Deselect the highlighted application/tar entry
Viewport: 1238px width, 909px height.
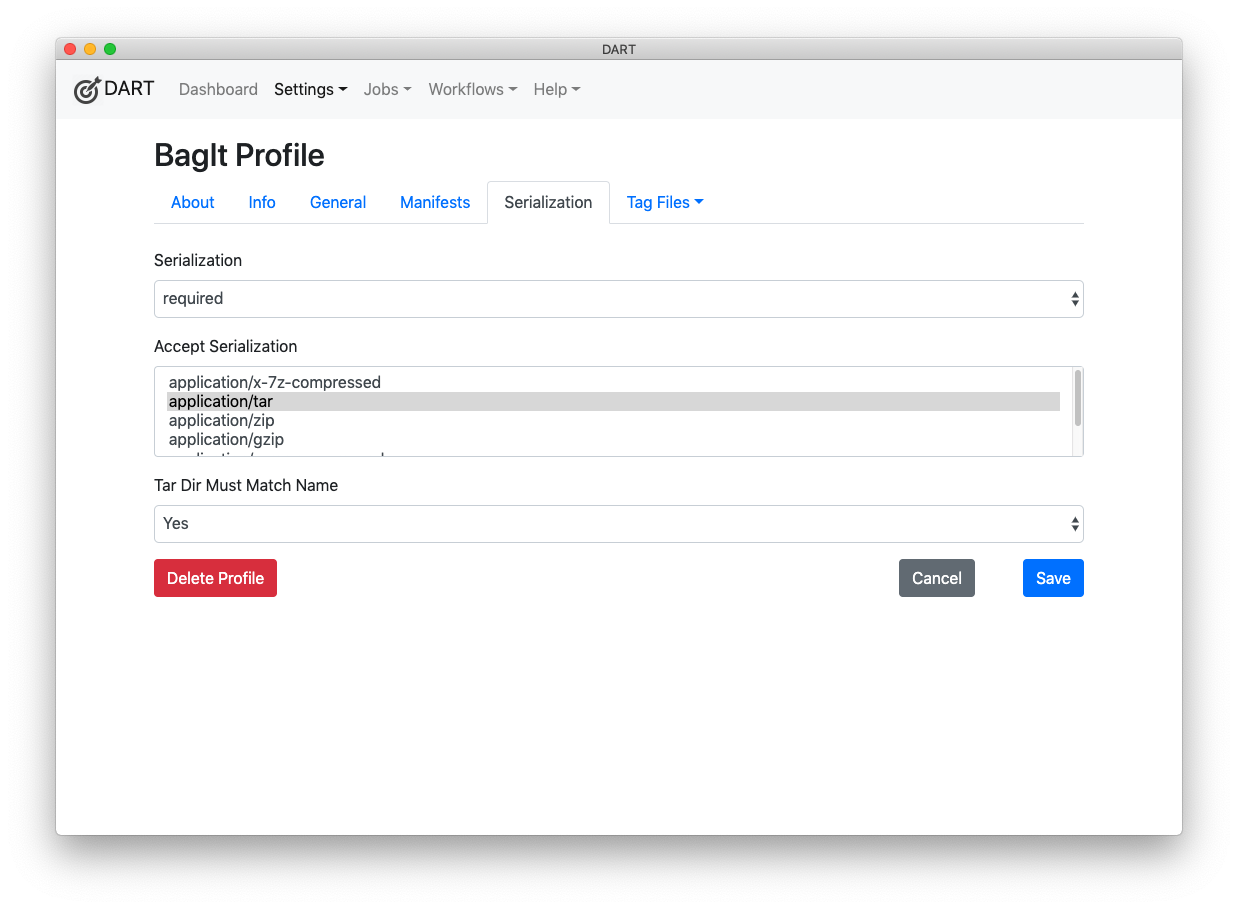click(x=221, y=401)
